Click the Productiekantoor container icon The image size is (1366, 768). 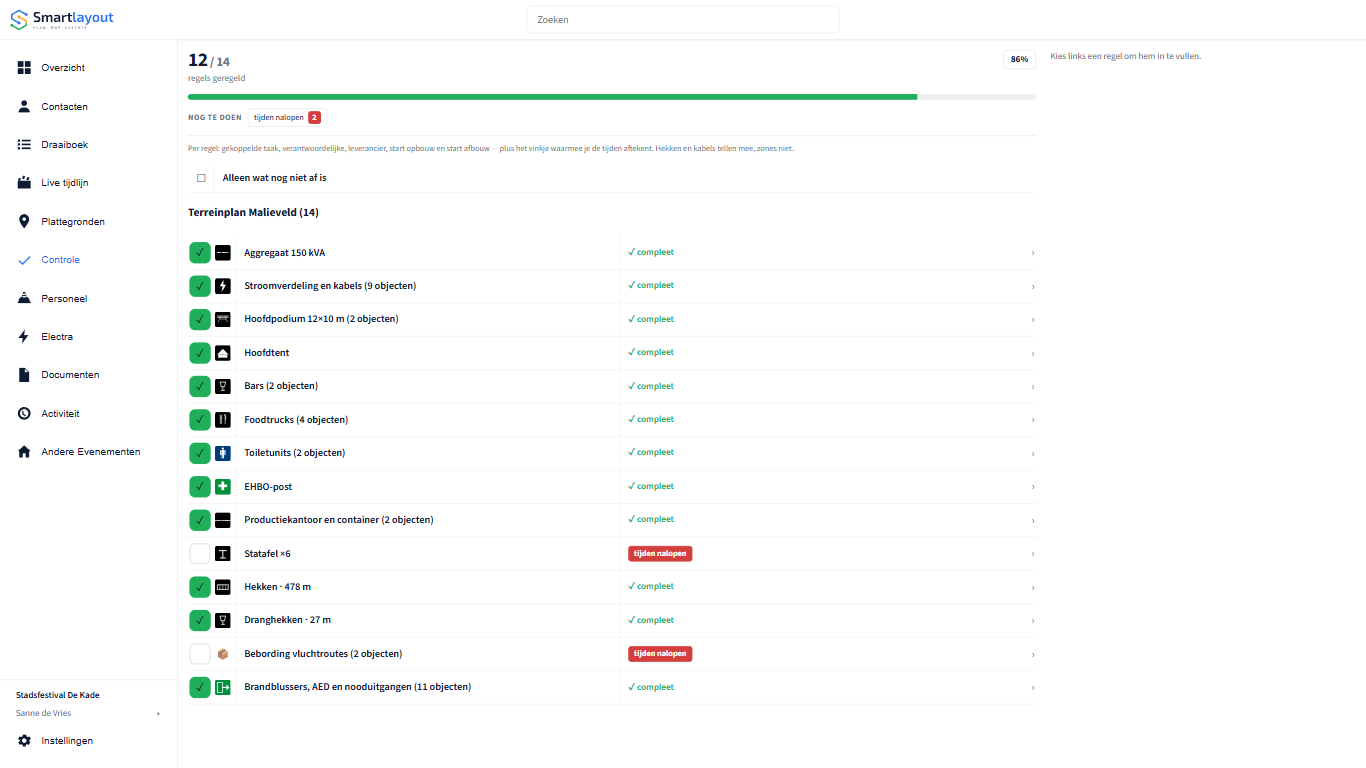point(223,520)
